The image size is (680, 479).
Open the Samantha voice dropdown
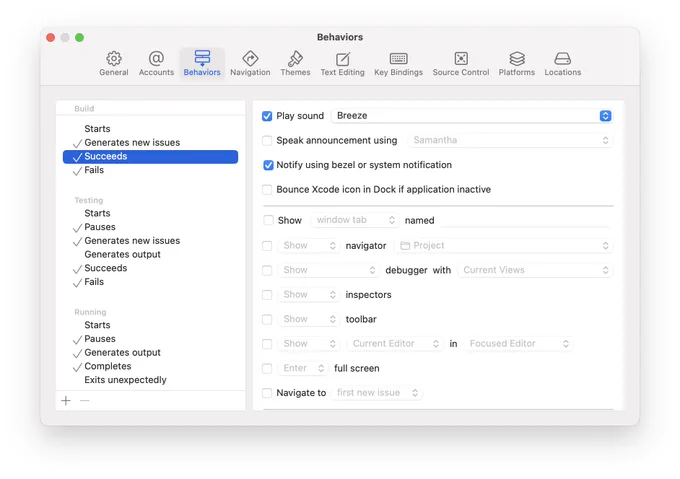pyautogui.click(x=510, y=140)
